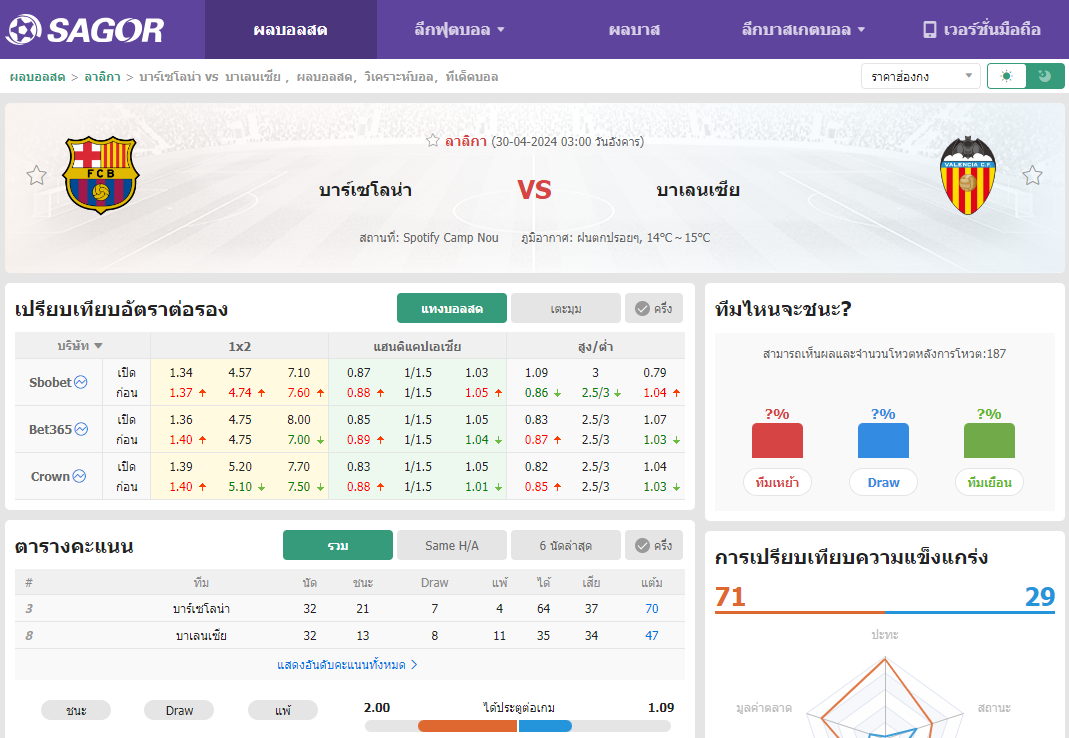Image resolution: width=1069 pixels, height=738 pixels.
Task: Click Bet365 opening away odds 8.00
Action: [x=299, y=419]
